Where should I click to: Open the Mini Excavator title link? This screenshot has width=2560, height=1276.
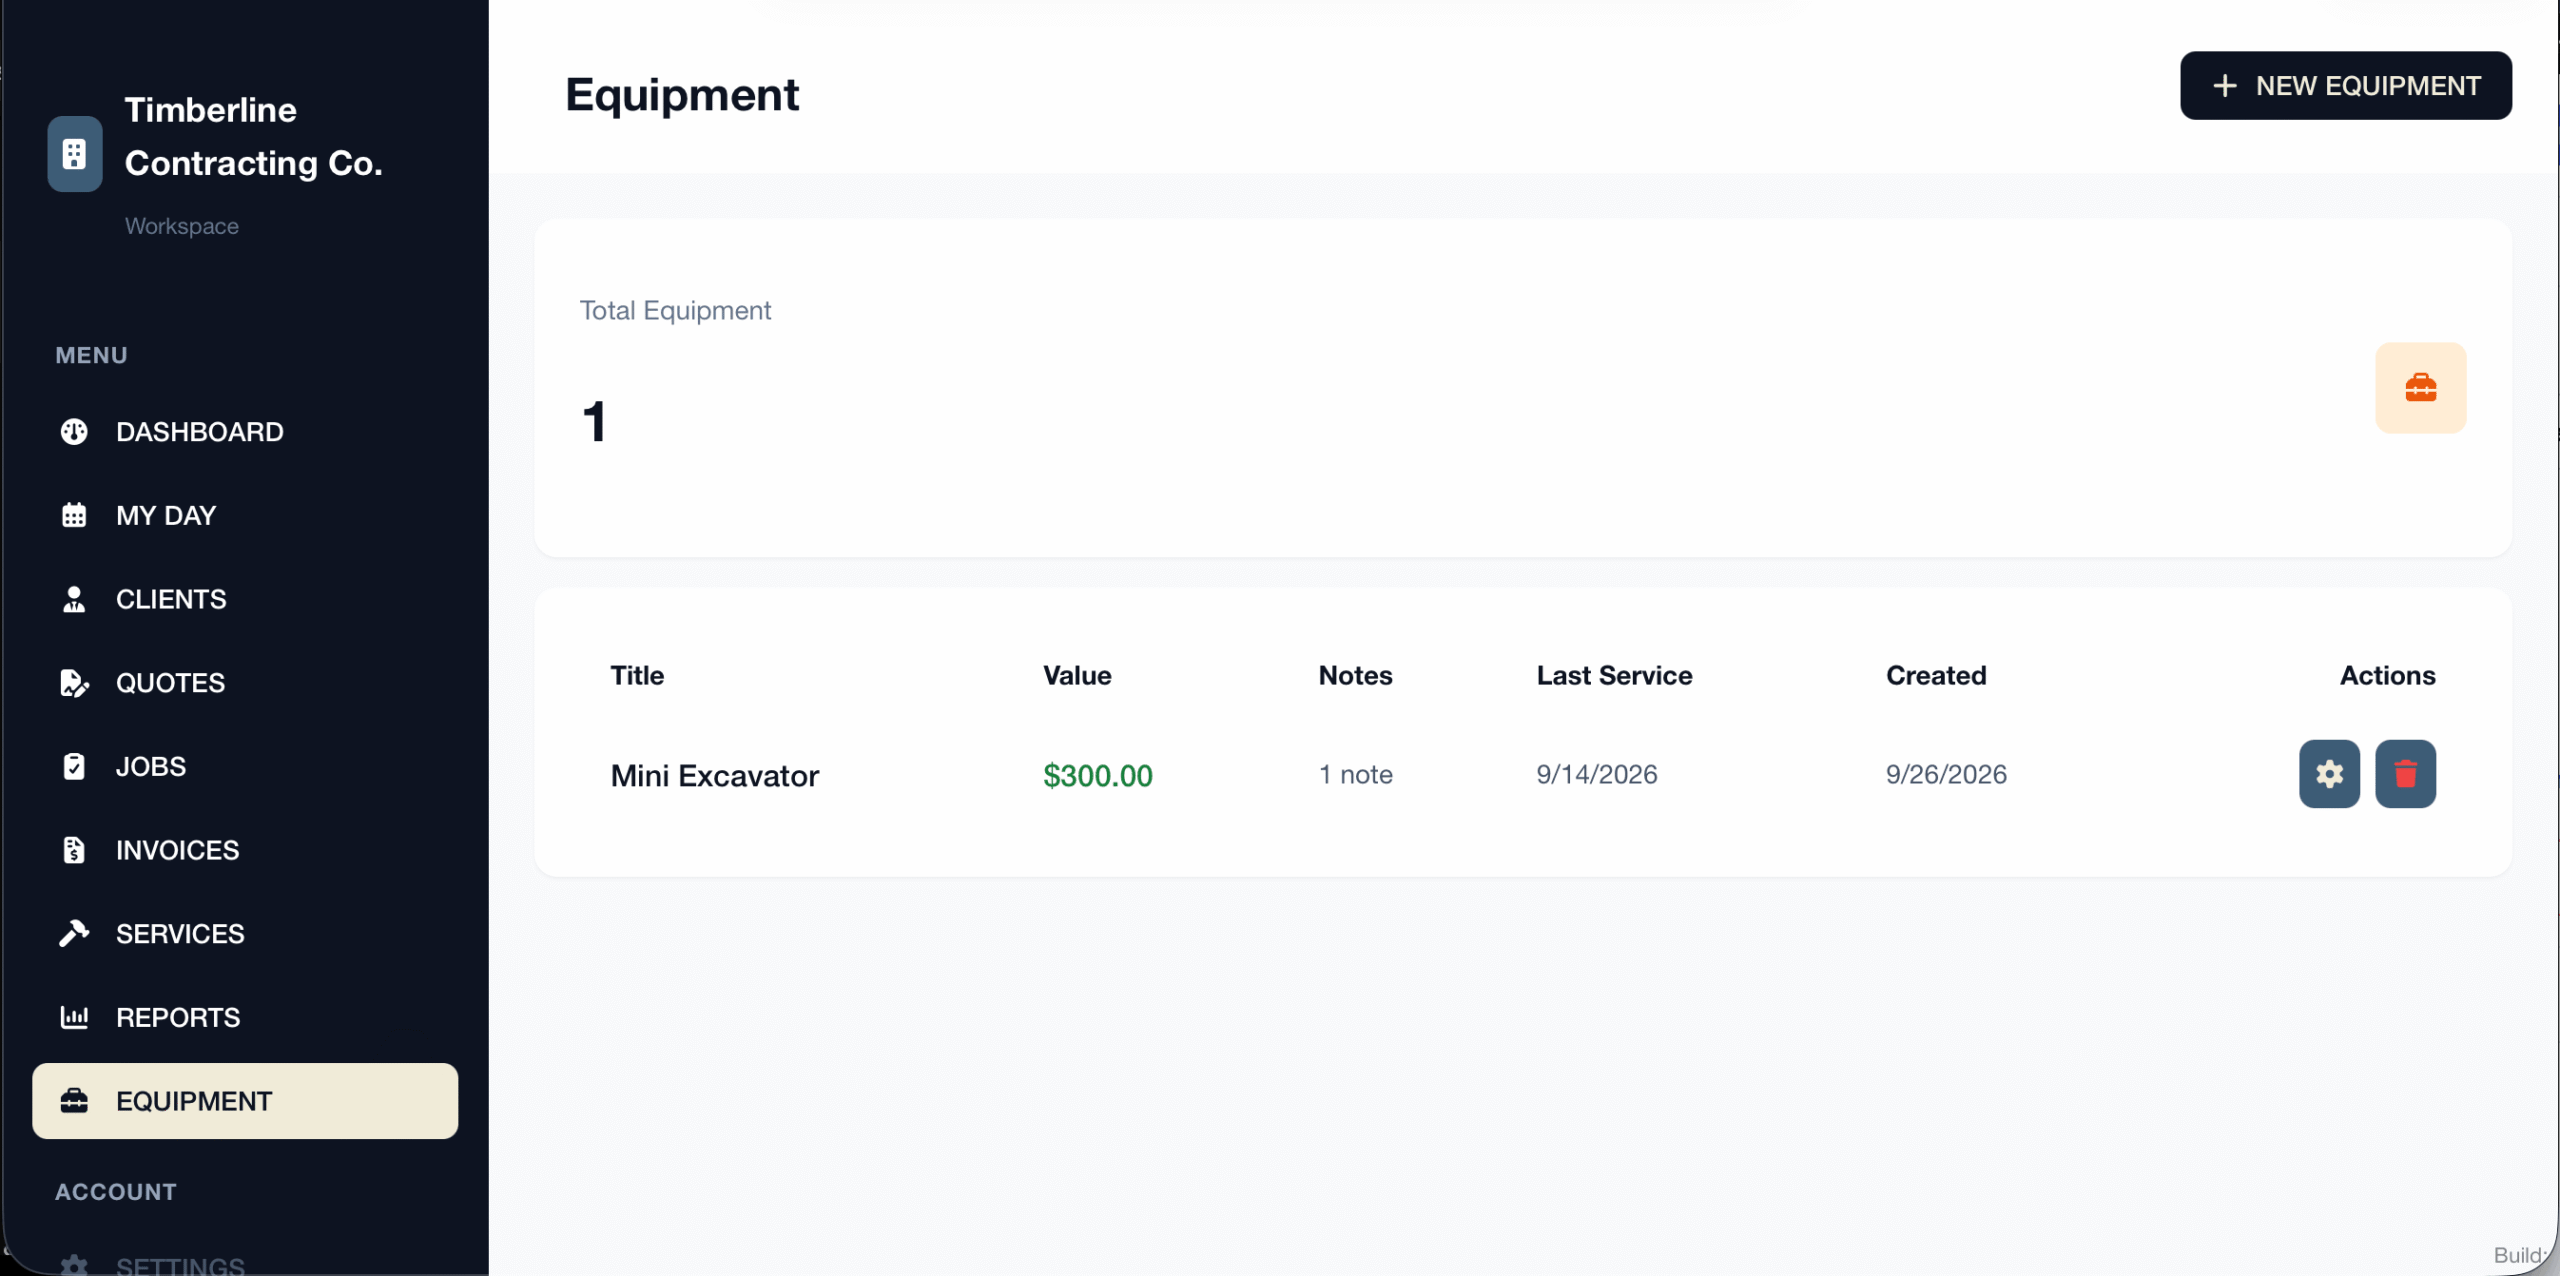point(714,776)
